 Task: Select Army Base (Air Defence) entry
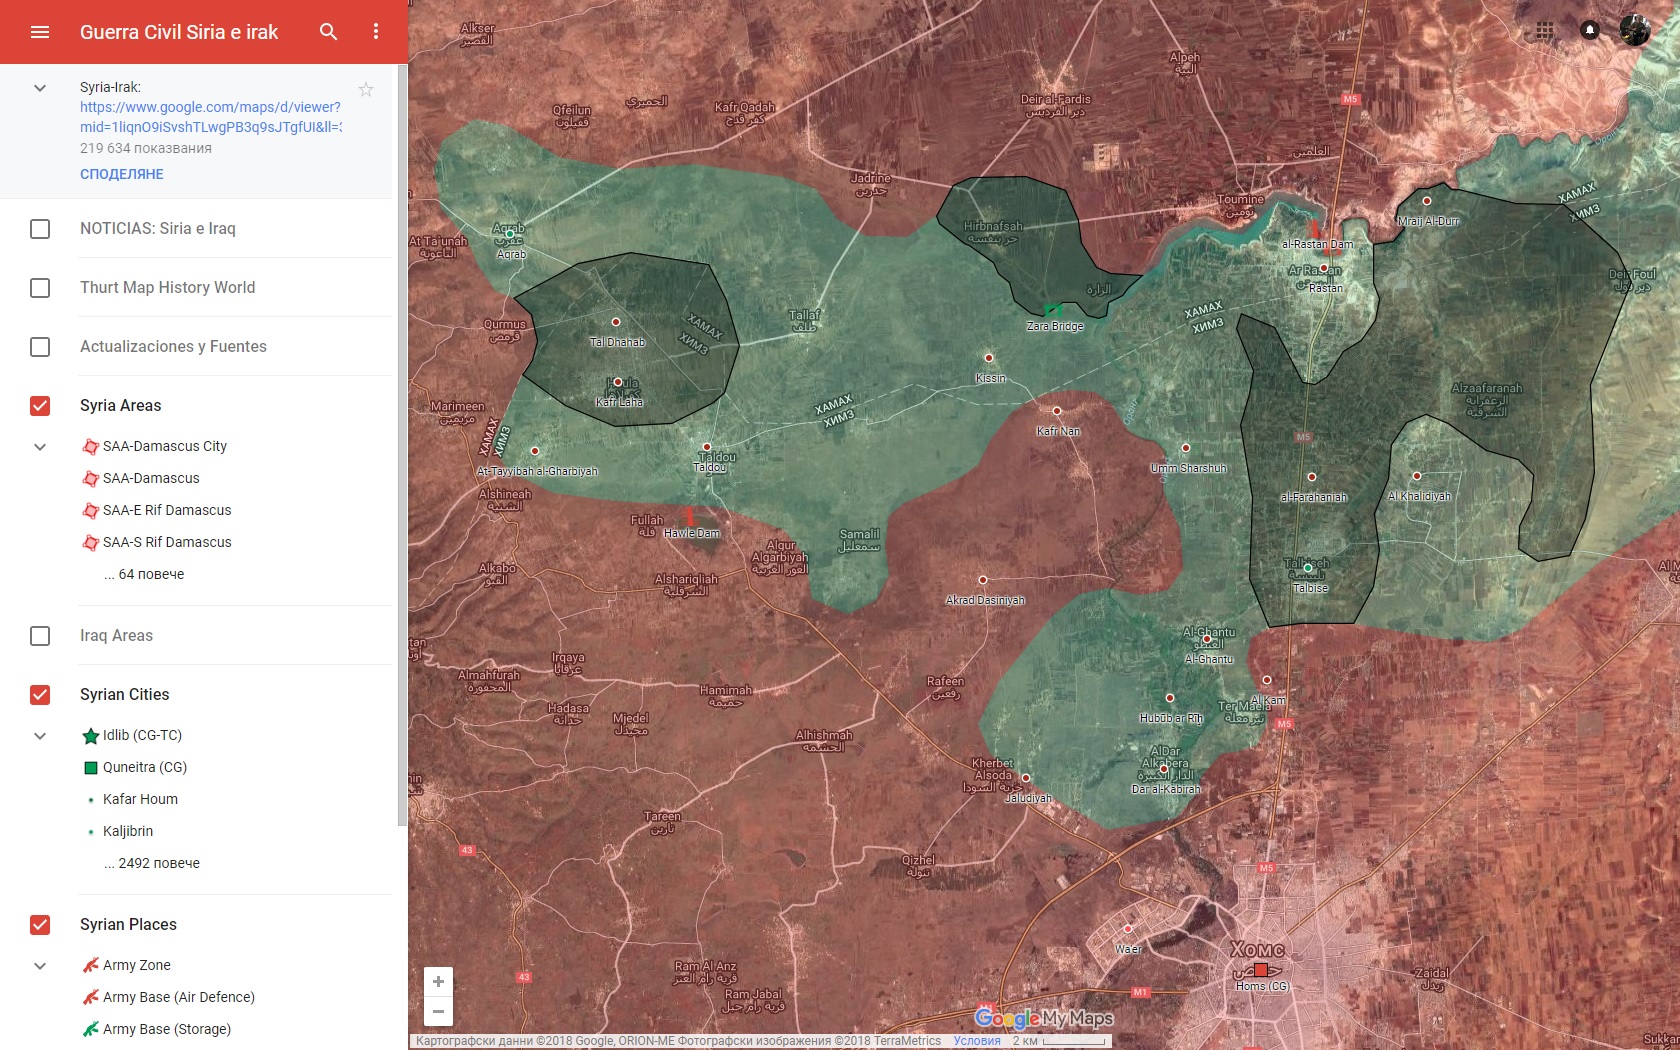(178, 997)
